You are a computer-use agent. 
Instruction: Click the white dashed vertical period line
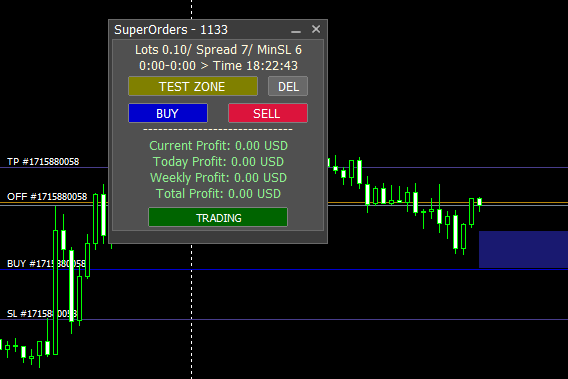(x=192, y=312)
